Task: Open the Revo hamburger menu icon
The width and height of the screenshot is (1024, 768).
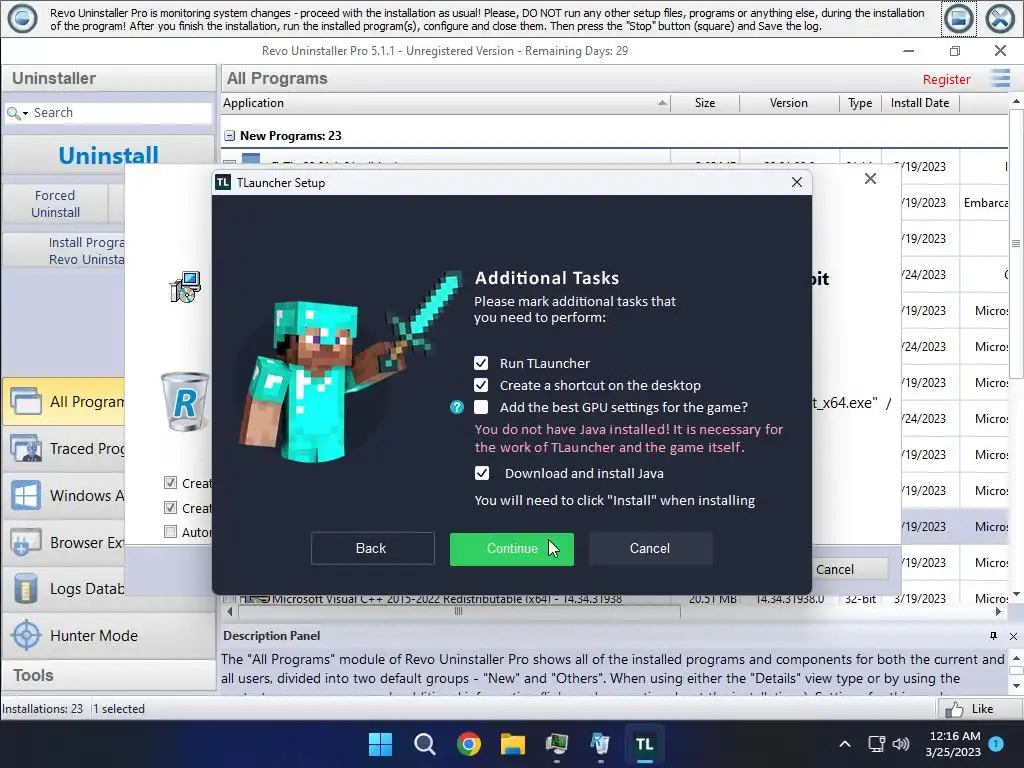Action: coord(1000,79)
